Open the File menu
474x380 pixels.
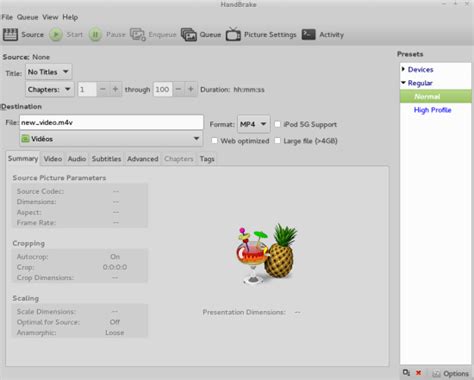pos(7,17)
